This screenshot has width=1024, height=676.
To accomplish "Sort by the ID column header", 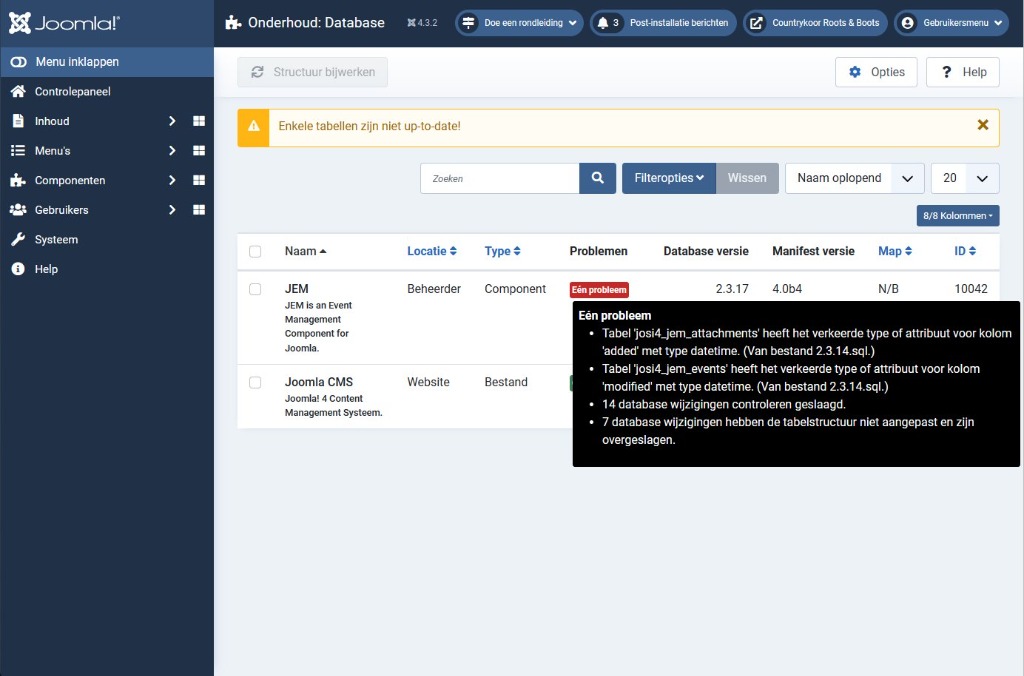I will pos(965,251).
